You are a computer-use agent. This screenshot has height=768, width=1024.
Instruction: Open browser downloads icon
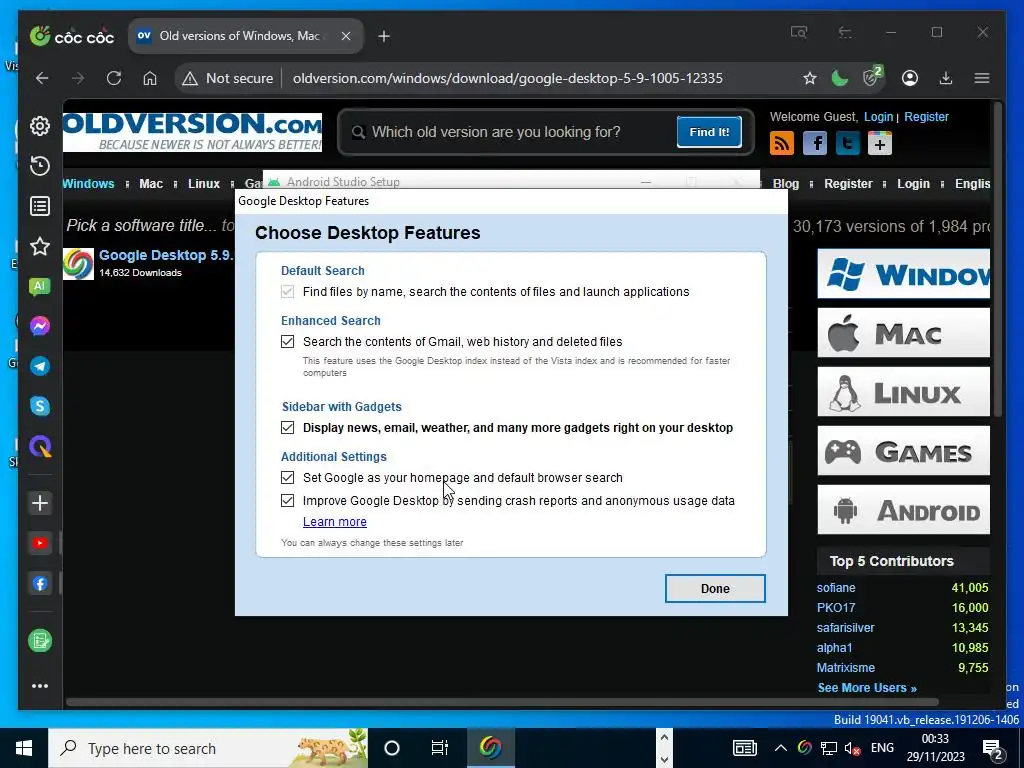[946, 78]
